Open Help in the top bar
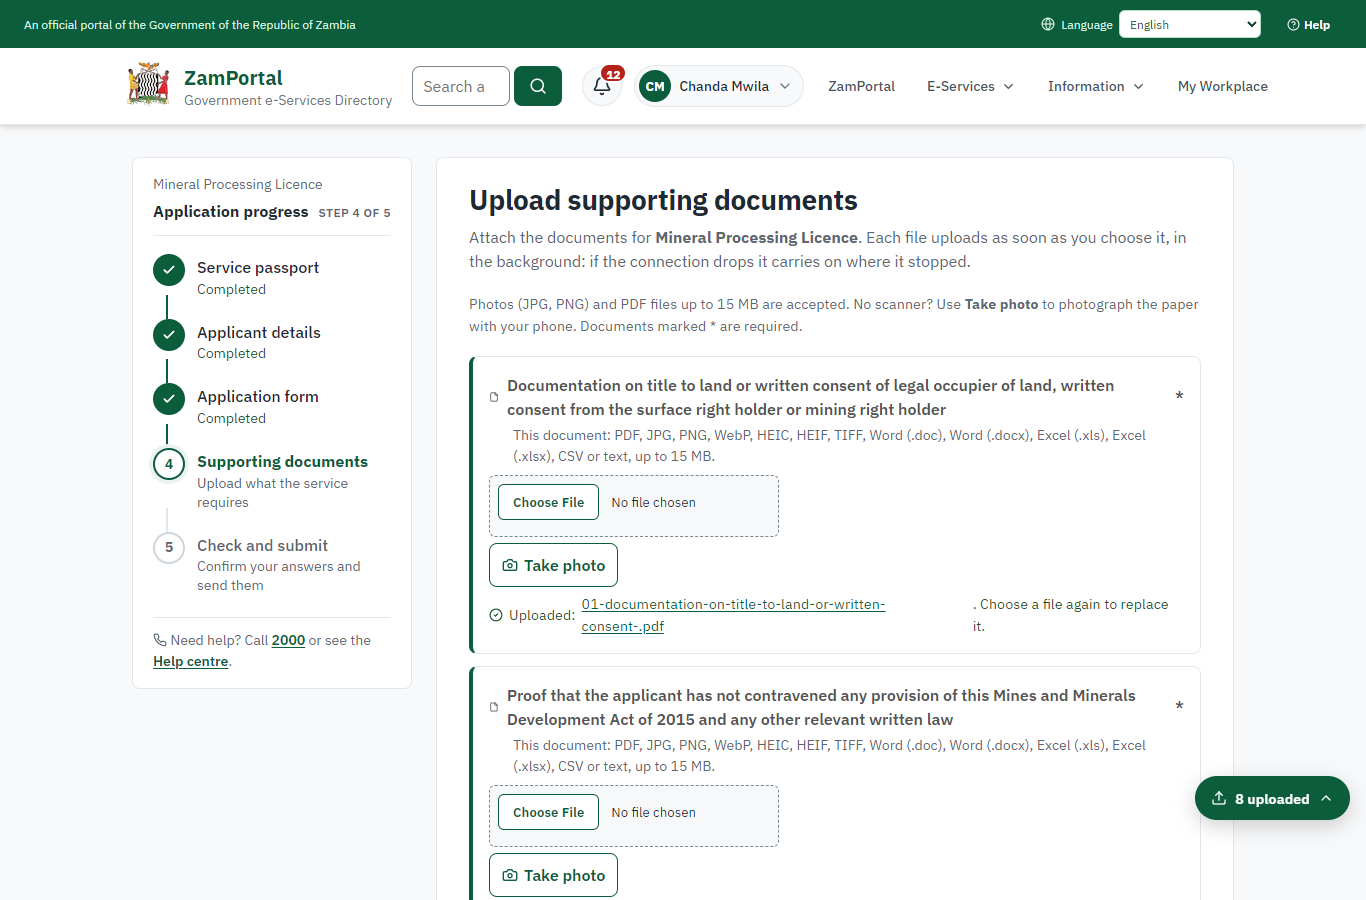Screen dimensions: 1366x900 tap(1308, 24)
